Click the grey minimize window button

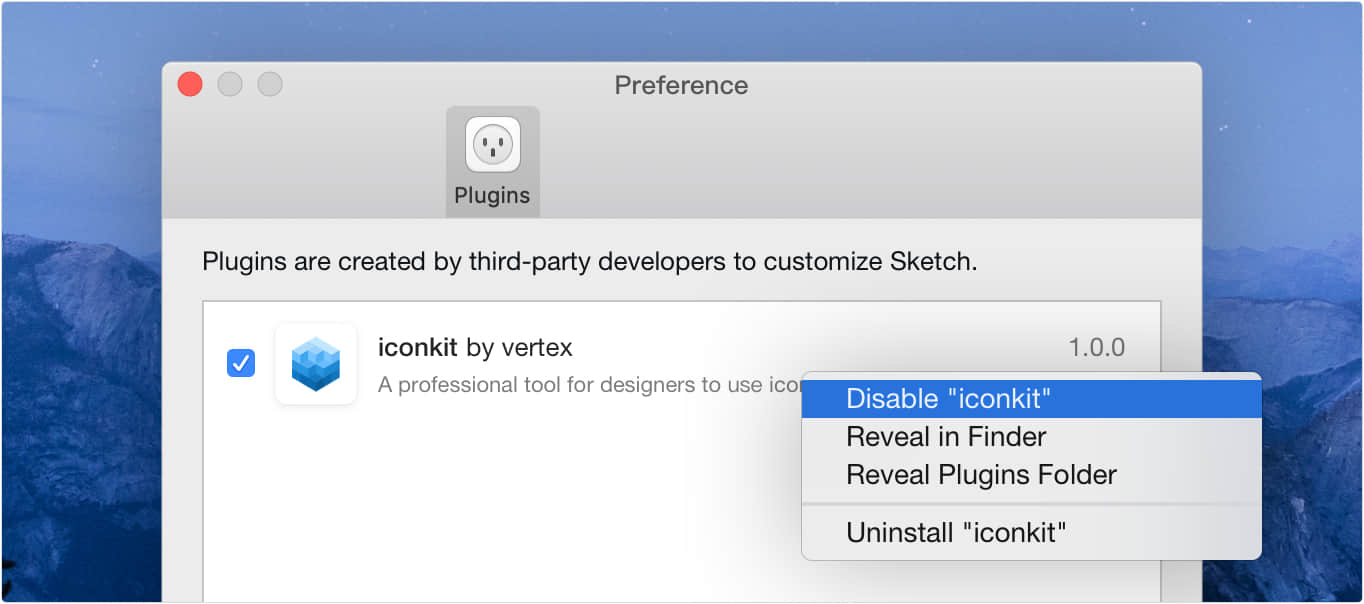tap(230, 85)
